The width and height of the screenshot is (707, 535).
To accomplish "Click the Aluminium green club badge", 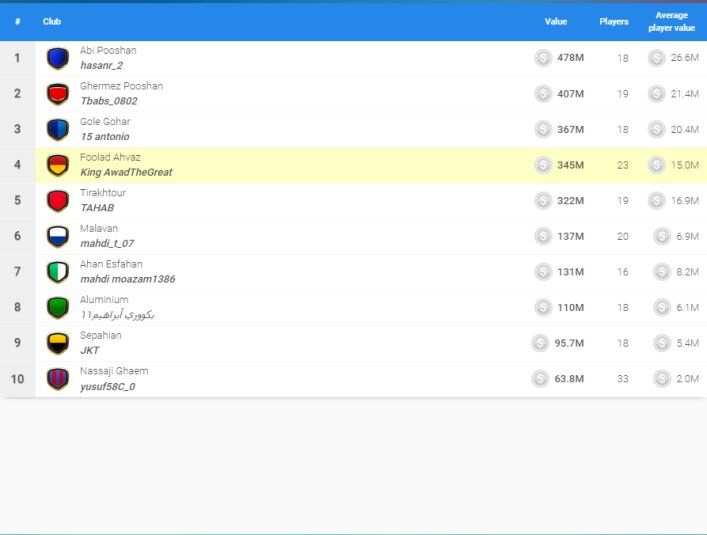I will point(58,307).
